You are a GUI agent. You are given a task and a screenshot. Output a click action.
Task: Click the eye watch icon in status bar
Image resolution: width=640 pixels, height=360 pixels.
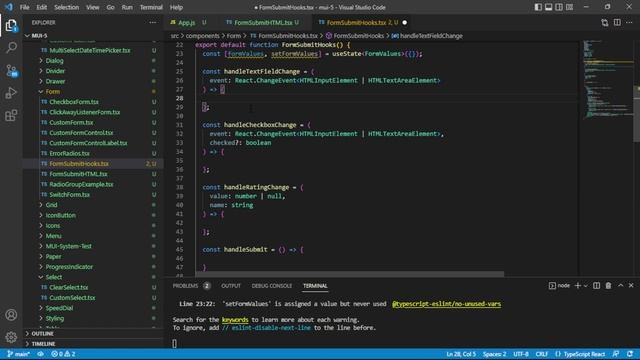pyautogui.click(x=40, y=354)
